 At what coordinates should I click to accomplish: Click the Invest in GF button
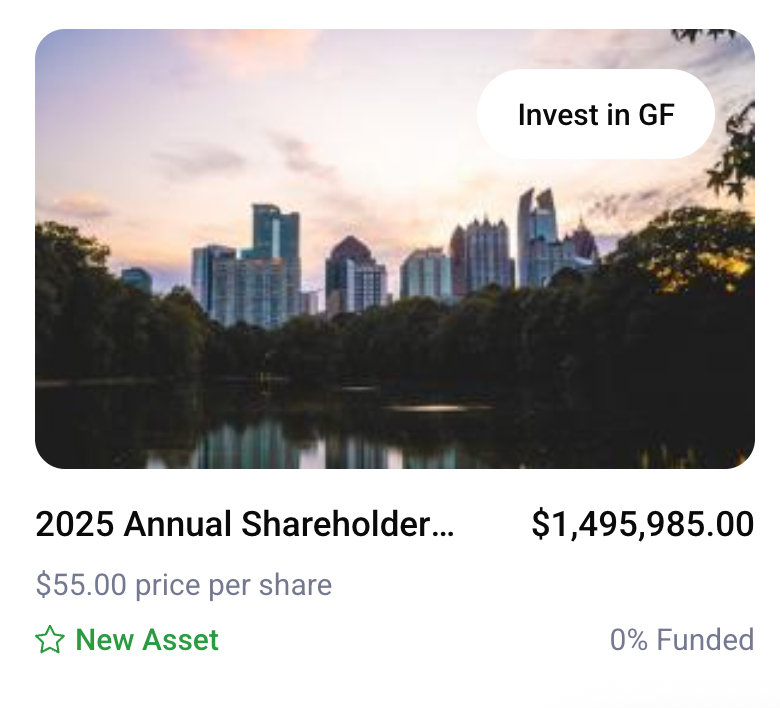[596, 115]
